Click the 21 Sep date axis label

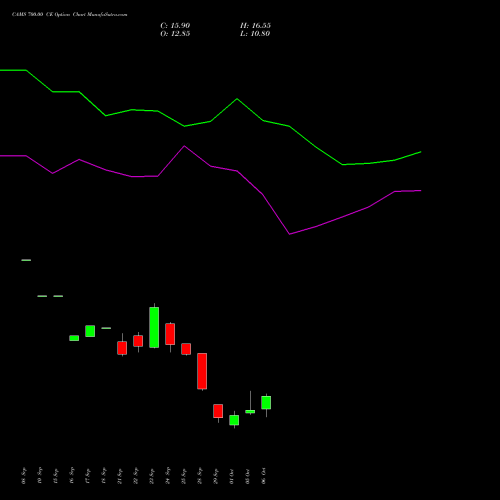point(120,476)
